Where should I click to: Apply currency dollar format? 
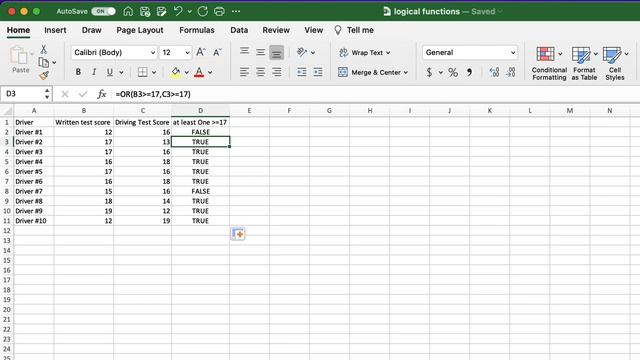pyautogui.click(x=429, y=72)
